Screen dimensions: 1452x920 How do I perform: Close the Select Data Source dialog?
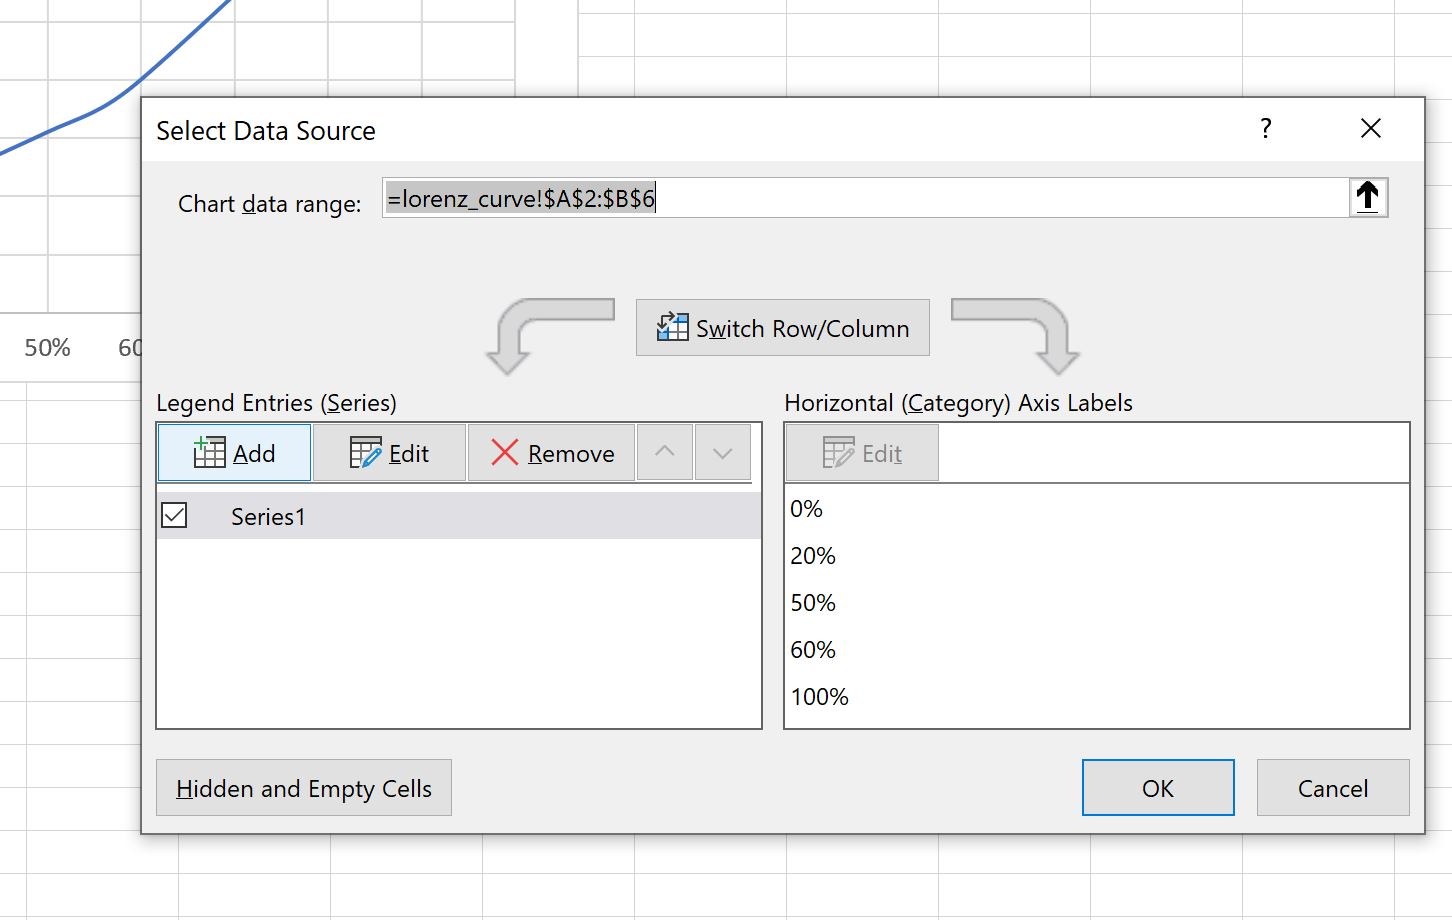1371,129
